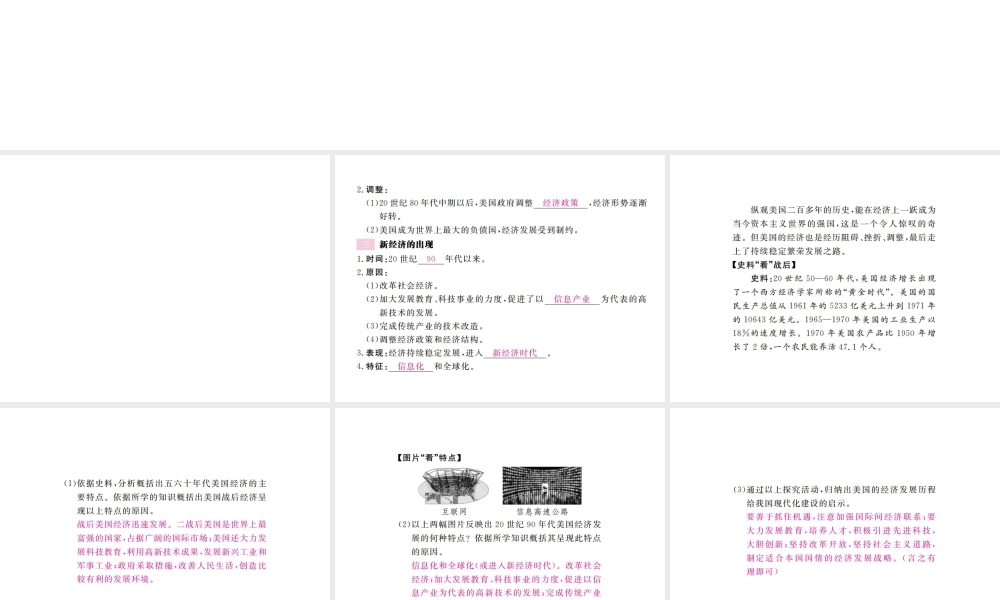Viewport: 1000px width, 600px height.
Task: Click the pink fill-in answer '经济政策'
Action: 560,203
